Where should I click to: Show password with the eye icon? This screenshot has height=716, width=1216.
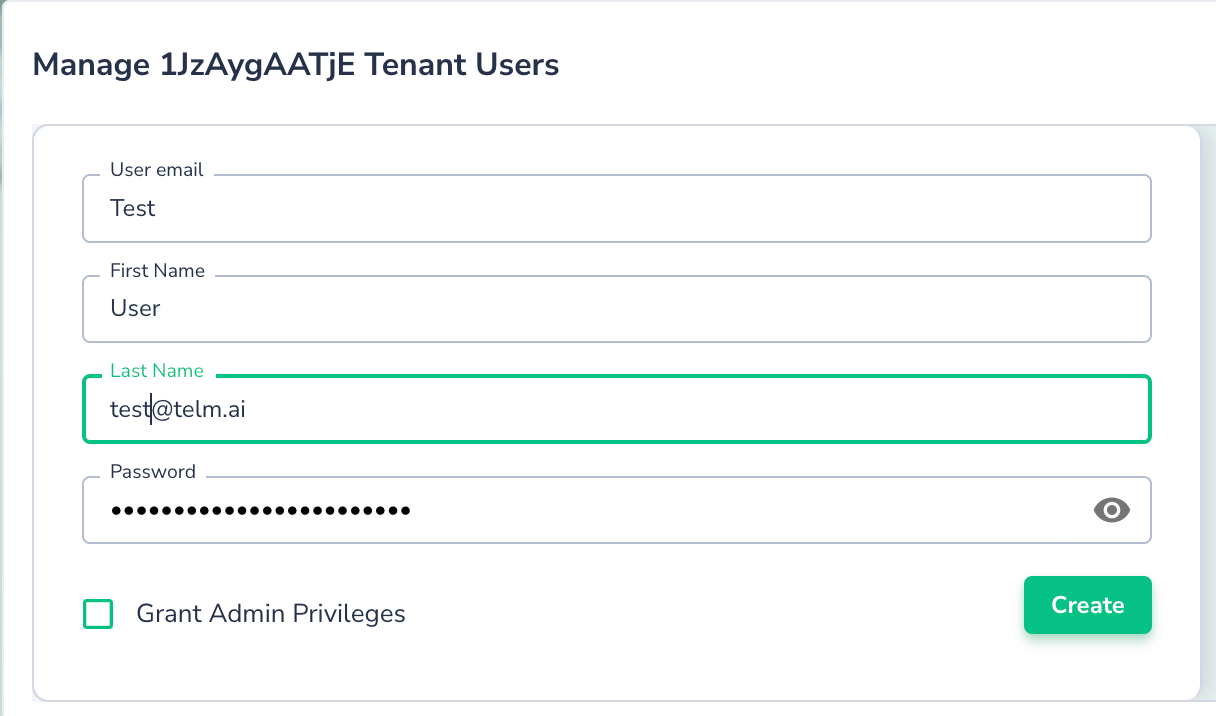1112,511
